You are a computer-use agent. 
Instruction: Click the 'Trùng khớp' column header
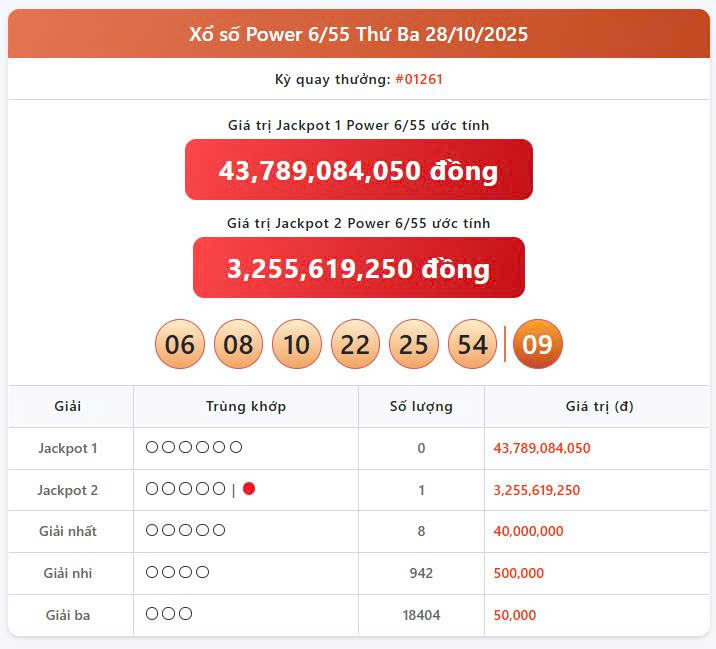[246, 406]
